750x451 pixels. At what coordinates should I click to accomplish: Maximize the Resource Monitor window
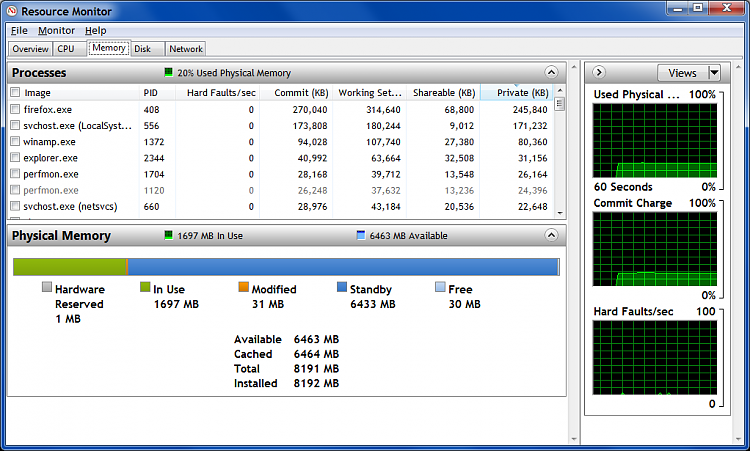698,8
